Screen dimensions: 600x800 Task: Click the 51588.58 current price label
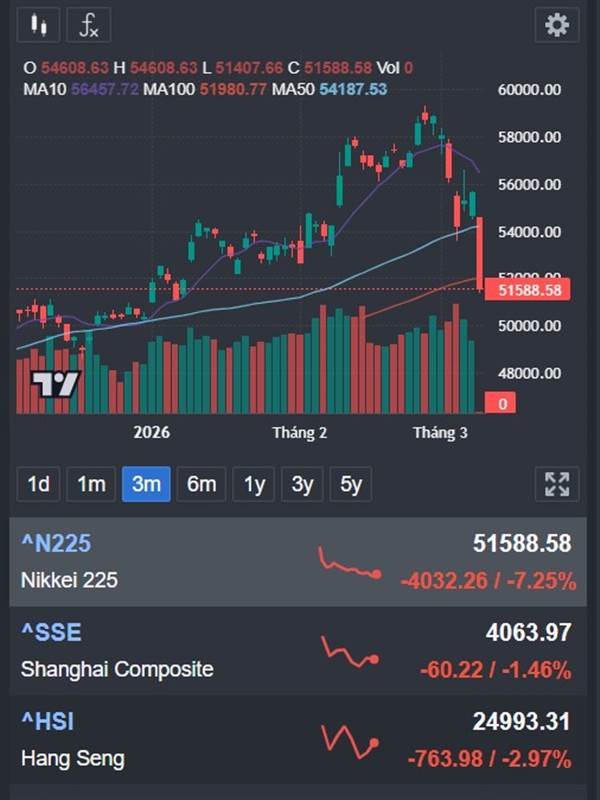529,290
